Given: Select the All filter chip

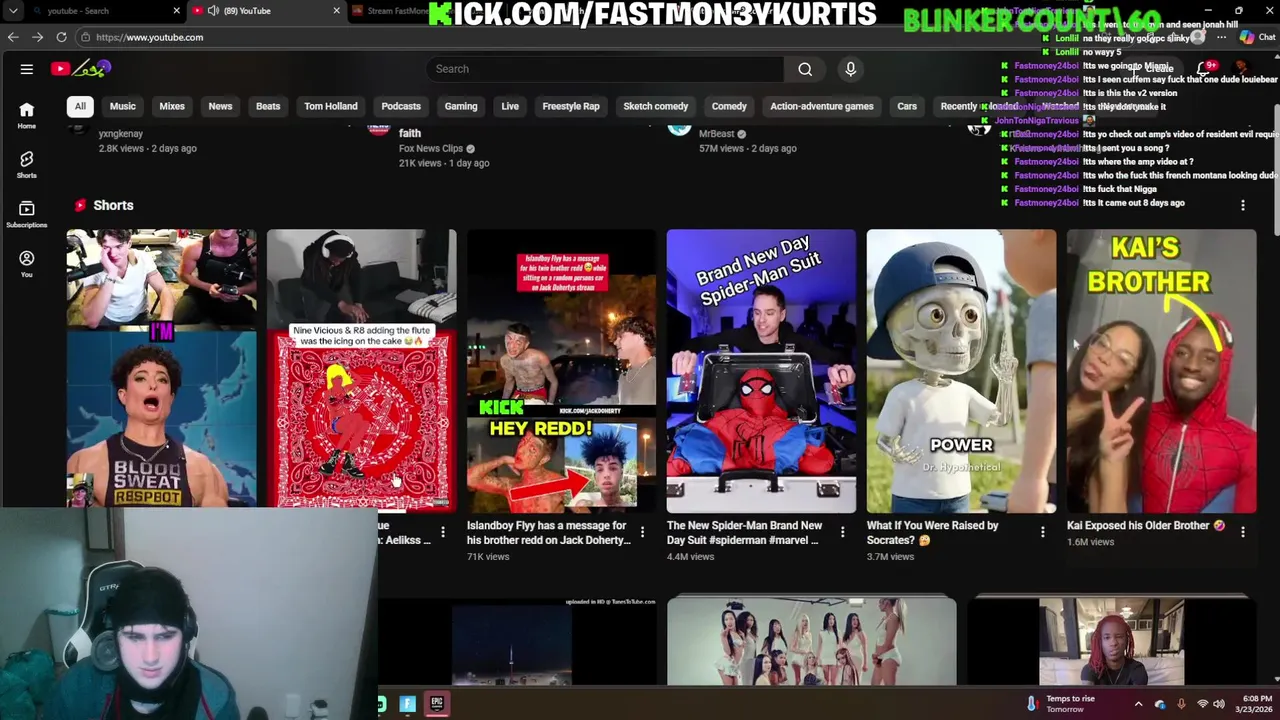Looking at the screenshot, I should tap(80, 106).
